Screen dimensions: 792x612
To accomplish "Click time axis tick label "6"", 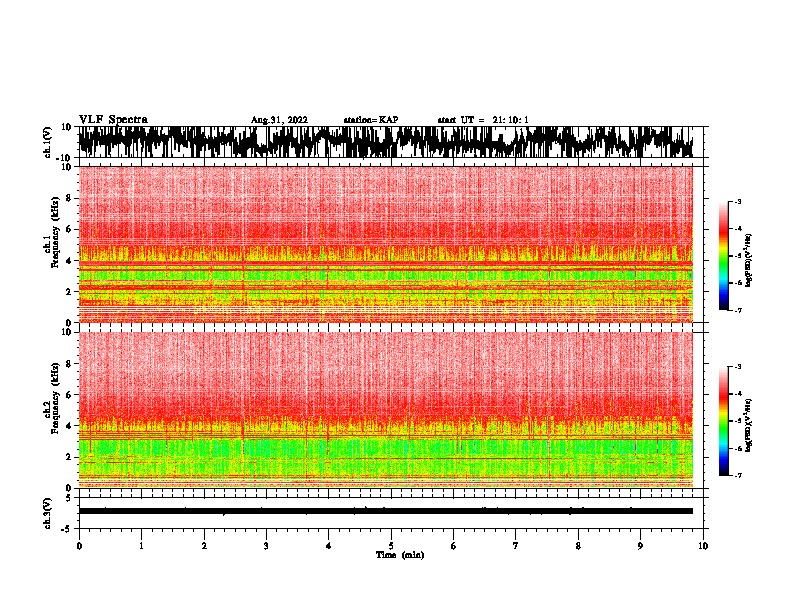I will (x=453, y=546).
